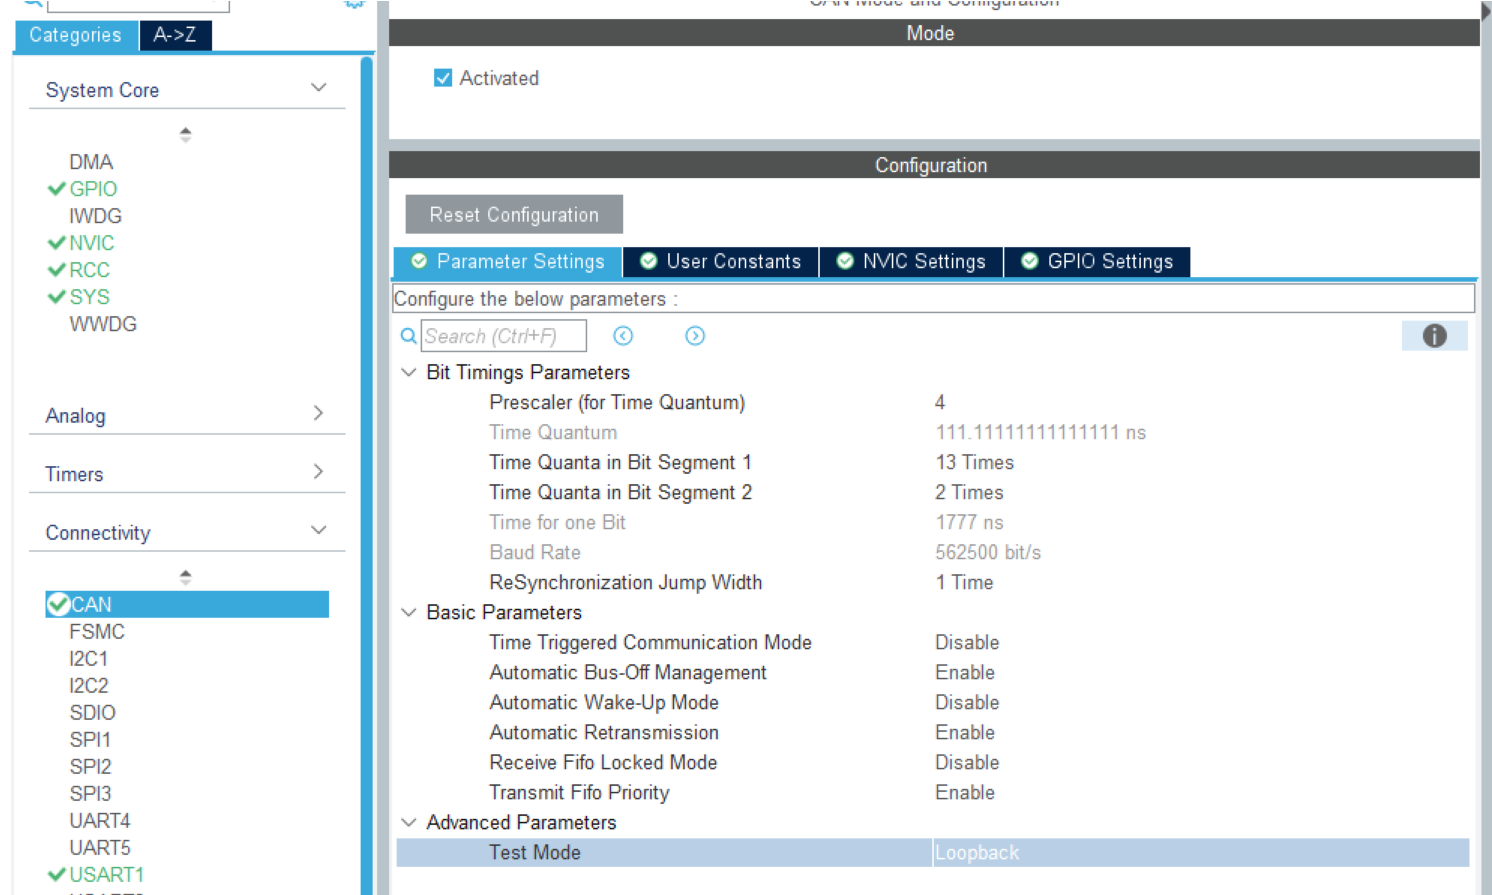
Task: Click Bit Segment 2 value 2 Times
Action: [969, 492]
